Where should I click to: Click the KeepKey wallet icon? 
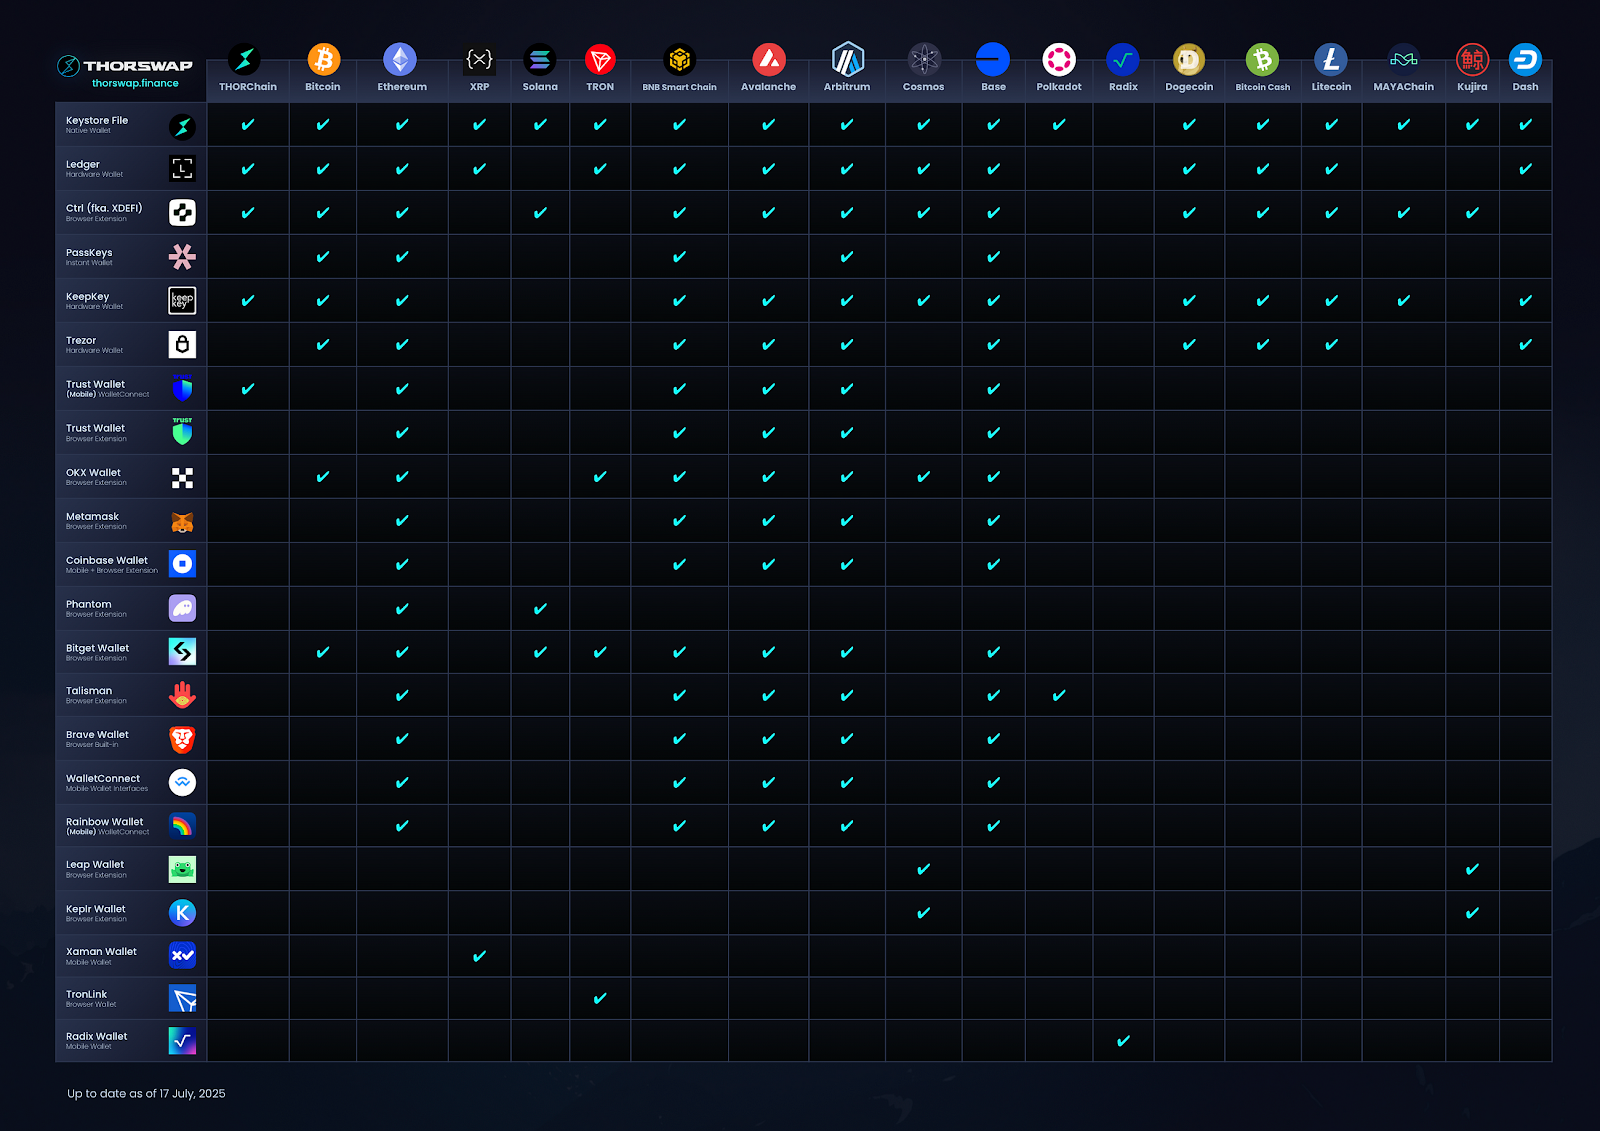[182, 300]
